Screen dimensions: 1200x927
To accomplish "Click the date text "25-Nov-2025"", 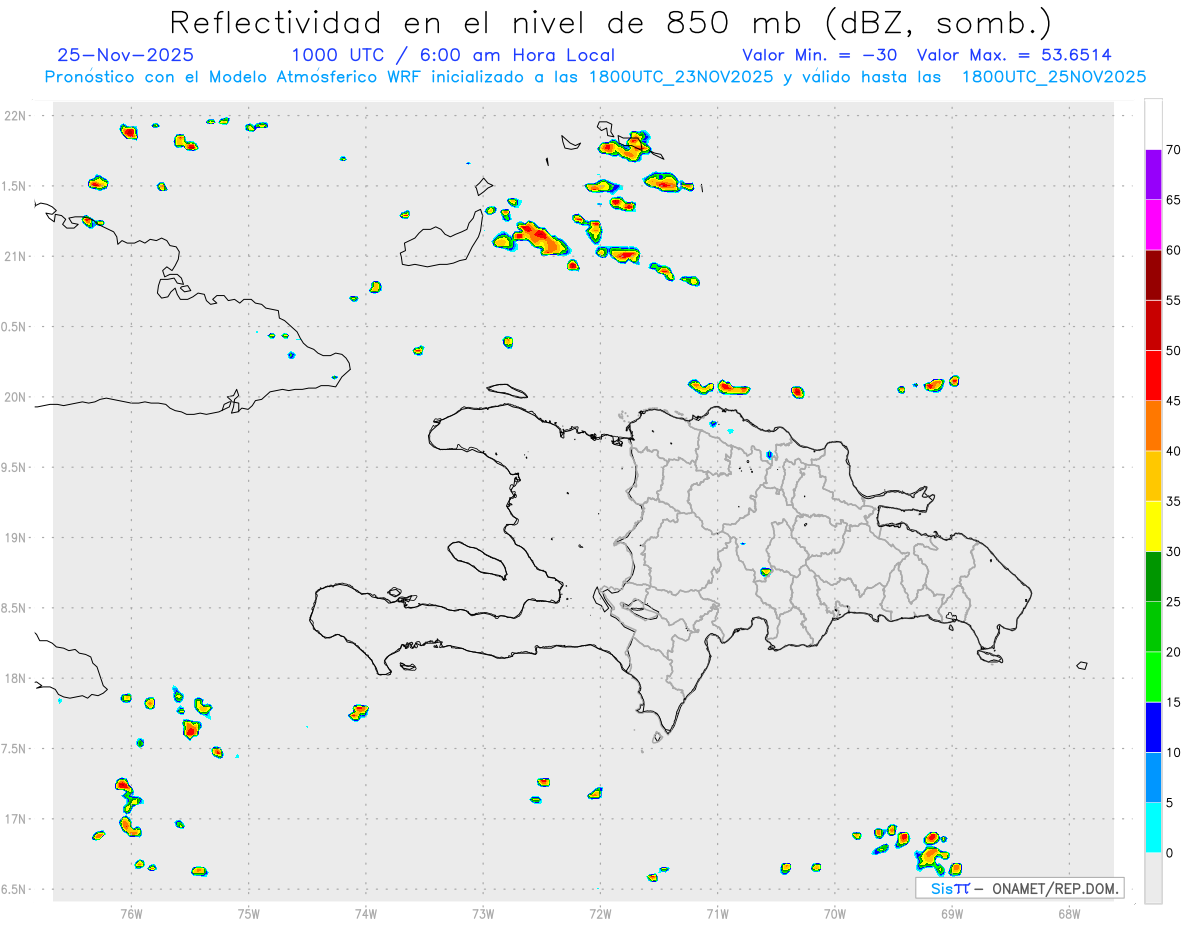I will click(x=126, y=55).
